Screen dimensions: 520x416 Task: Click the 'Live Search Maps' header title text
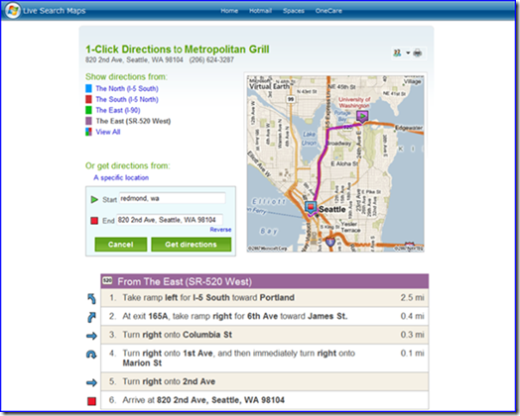coord(54,11)
